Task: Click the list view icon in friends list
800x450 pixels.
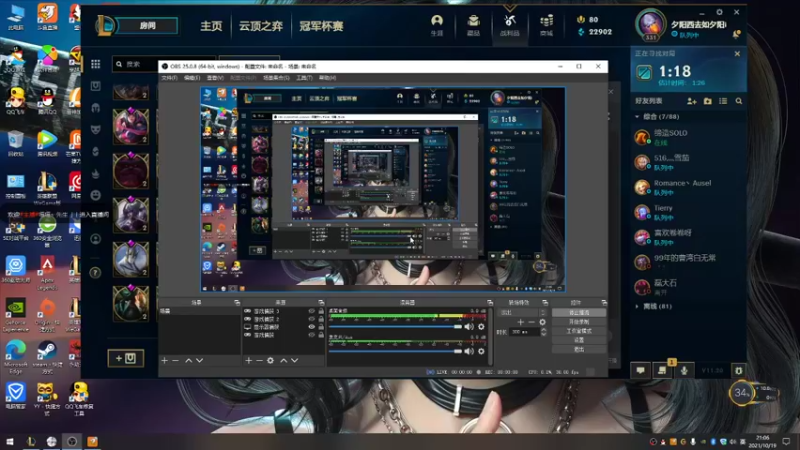Action: pos(723,101)
